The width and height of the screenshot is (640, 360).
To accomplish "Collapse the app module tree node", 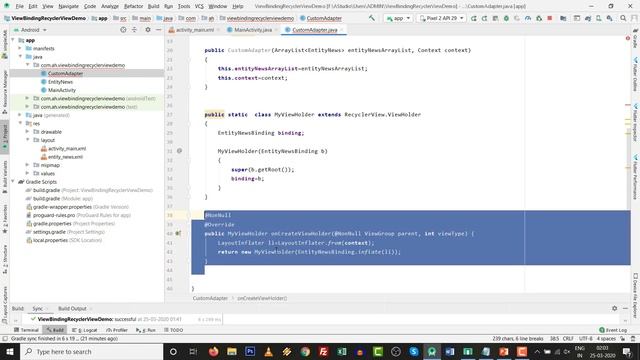I will tap(13, 40).
